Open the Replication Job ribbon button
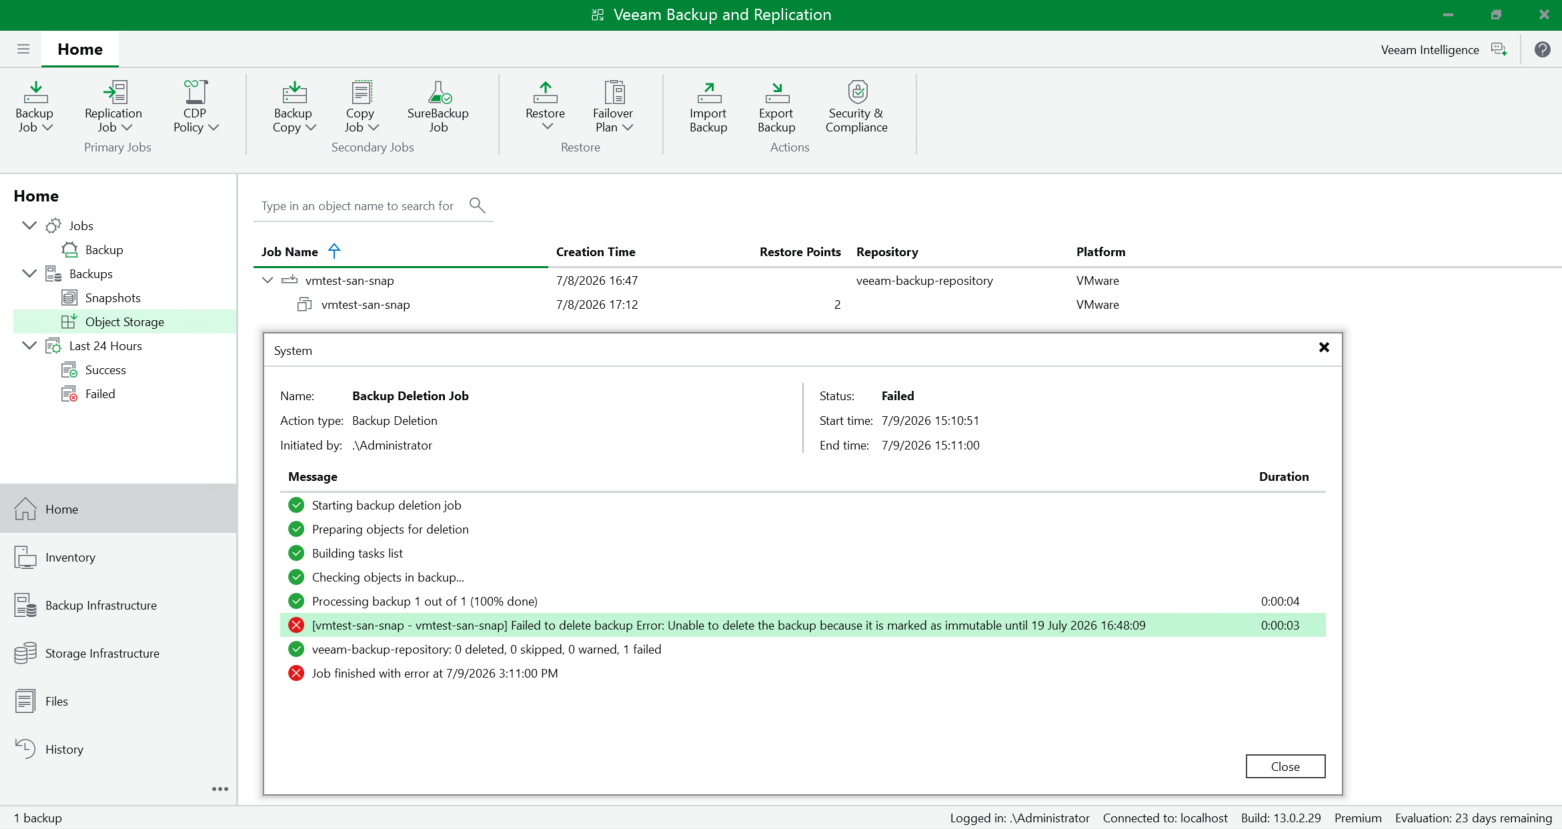Viewport: 1562px width, 829px height. pyautogui.click(x=113, y=107)
